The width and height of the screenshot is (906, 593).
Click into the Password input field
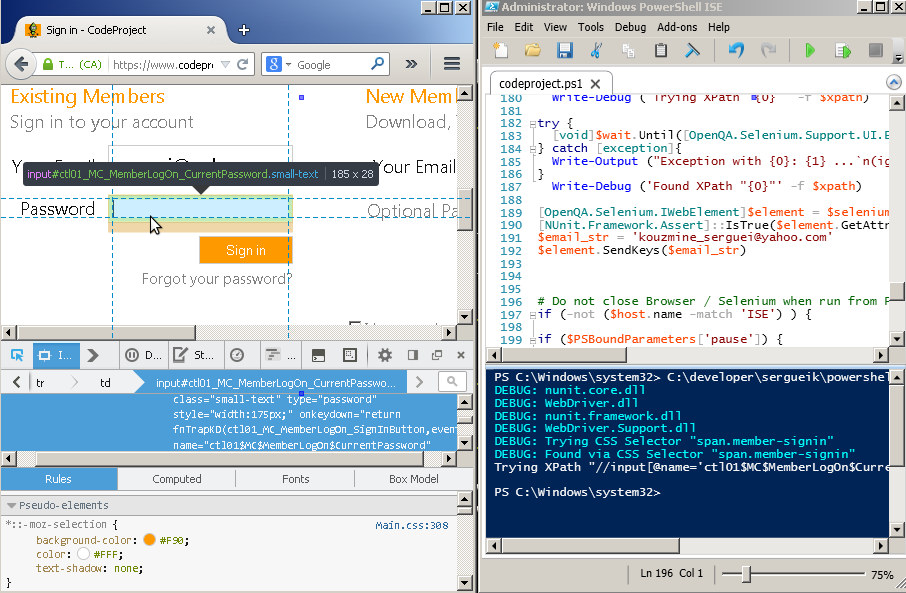(x=200, y=209)
